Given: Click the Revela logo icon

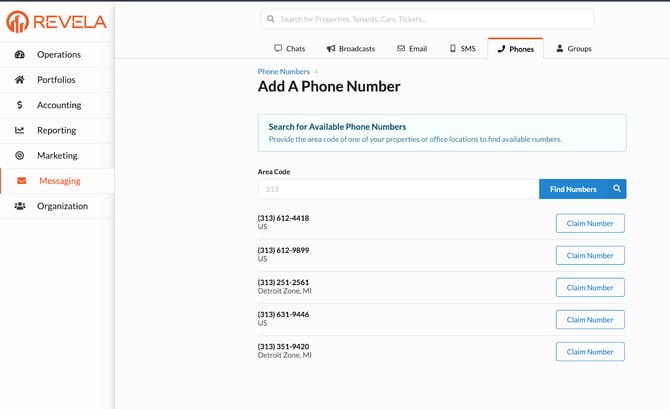Looking at the screenshot, I should tap(17, 22).
